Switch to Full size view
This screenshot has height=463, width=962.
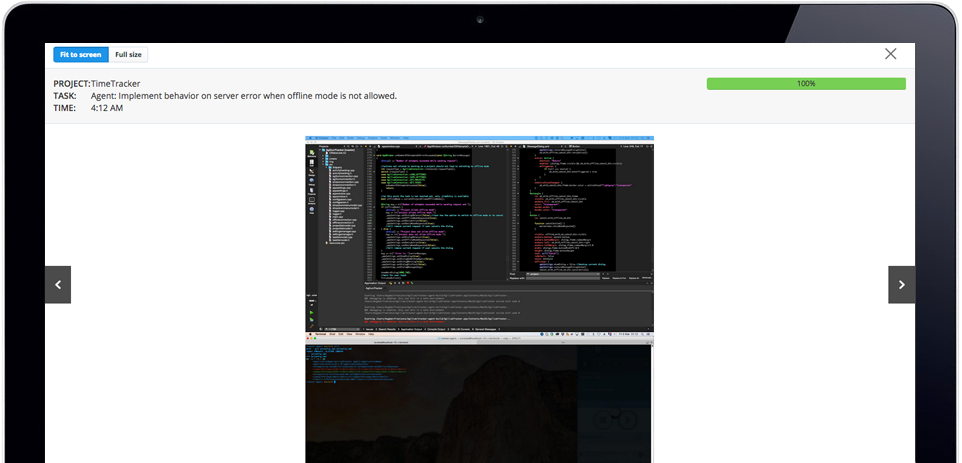pyautogui.click(x=128, y=55)
